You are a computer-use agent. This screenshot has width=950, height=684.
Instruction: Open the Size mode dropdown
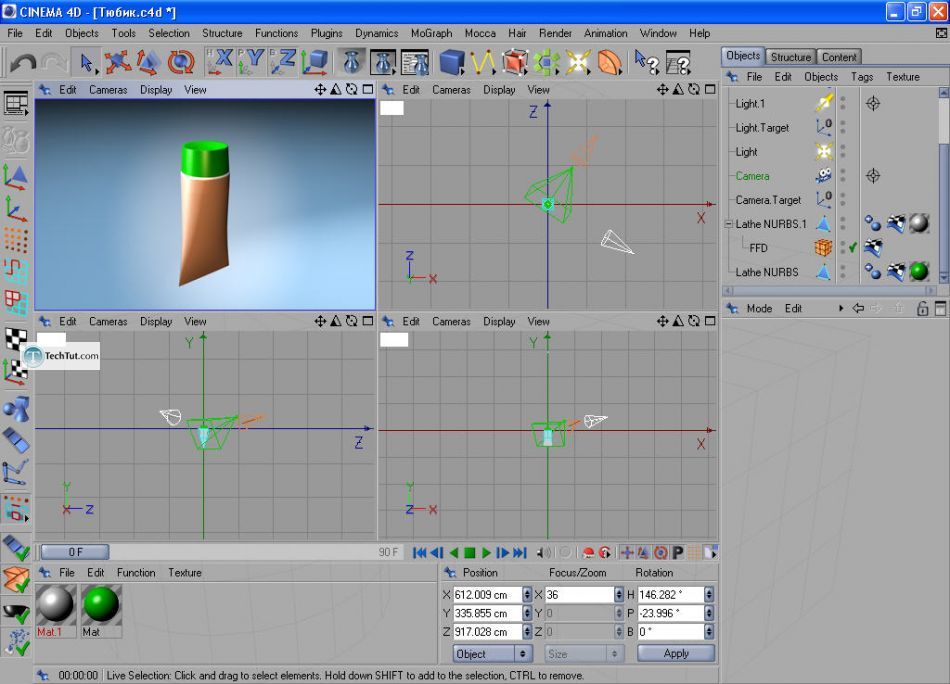(583, 654)
